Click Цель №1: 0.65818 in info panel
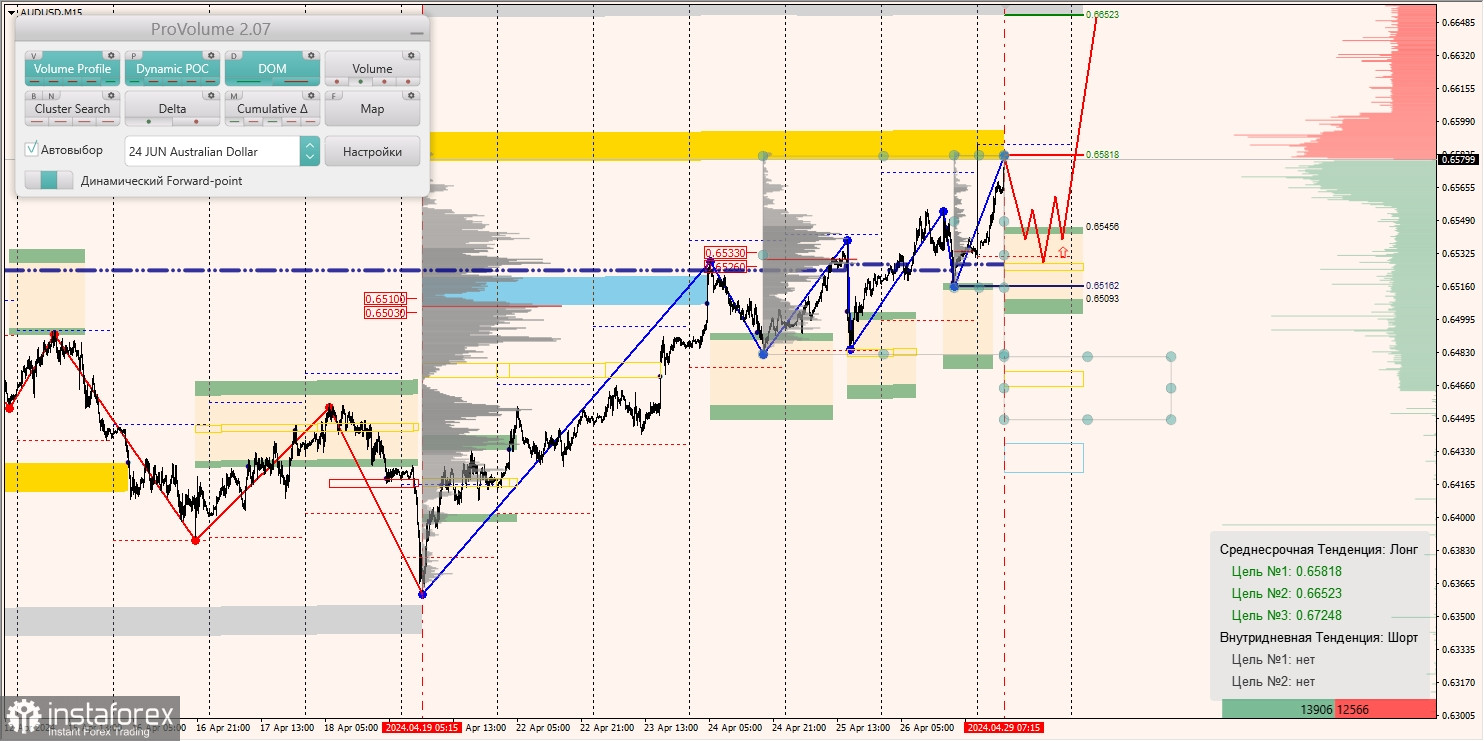The width and height of the screenshot is (1484, 741). pyautogui.click(x=1287, y=571)
